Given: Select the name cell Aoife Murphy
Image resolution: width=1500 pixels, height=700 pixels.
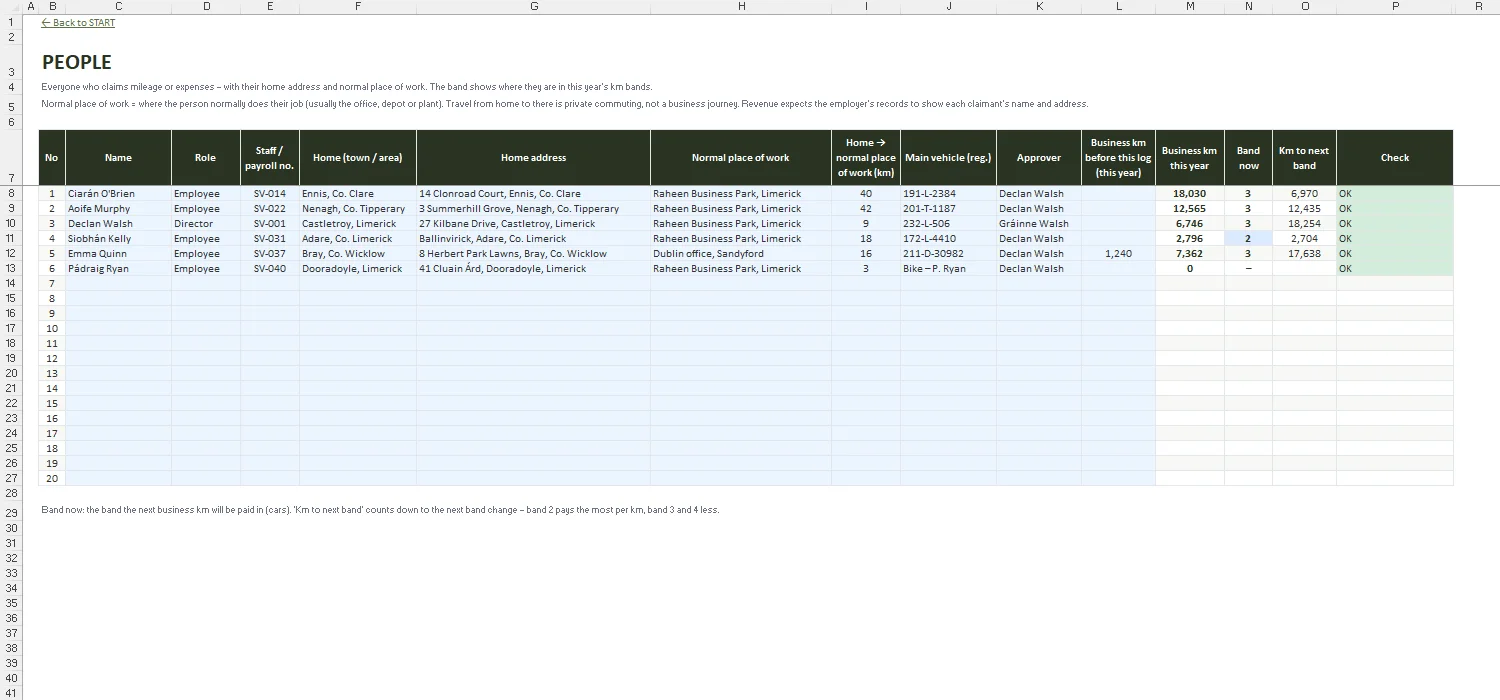Looking at the screenshot, I should point(118,208).
